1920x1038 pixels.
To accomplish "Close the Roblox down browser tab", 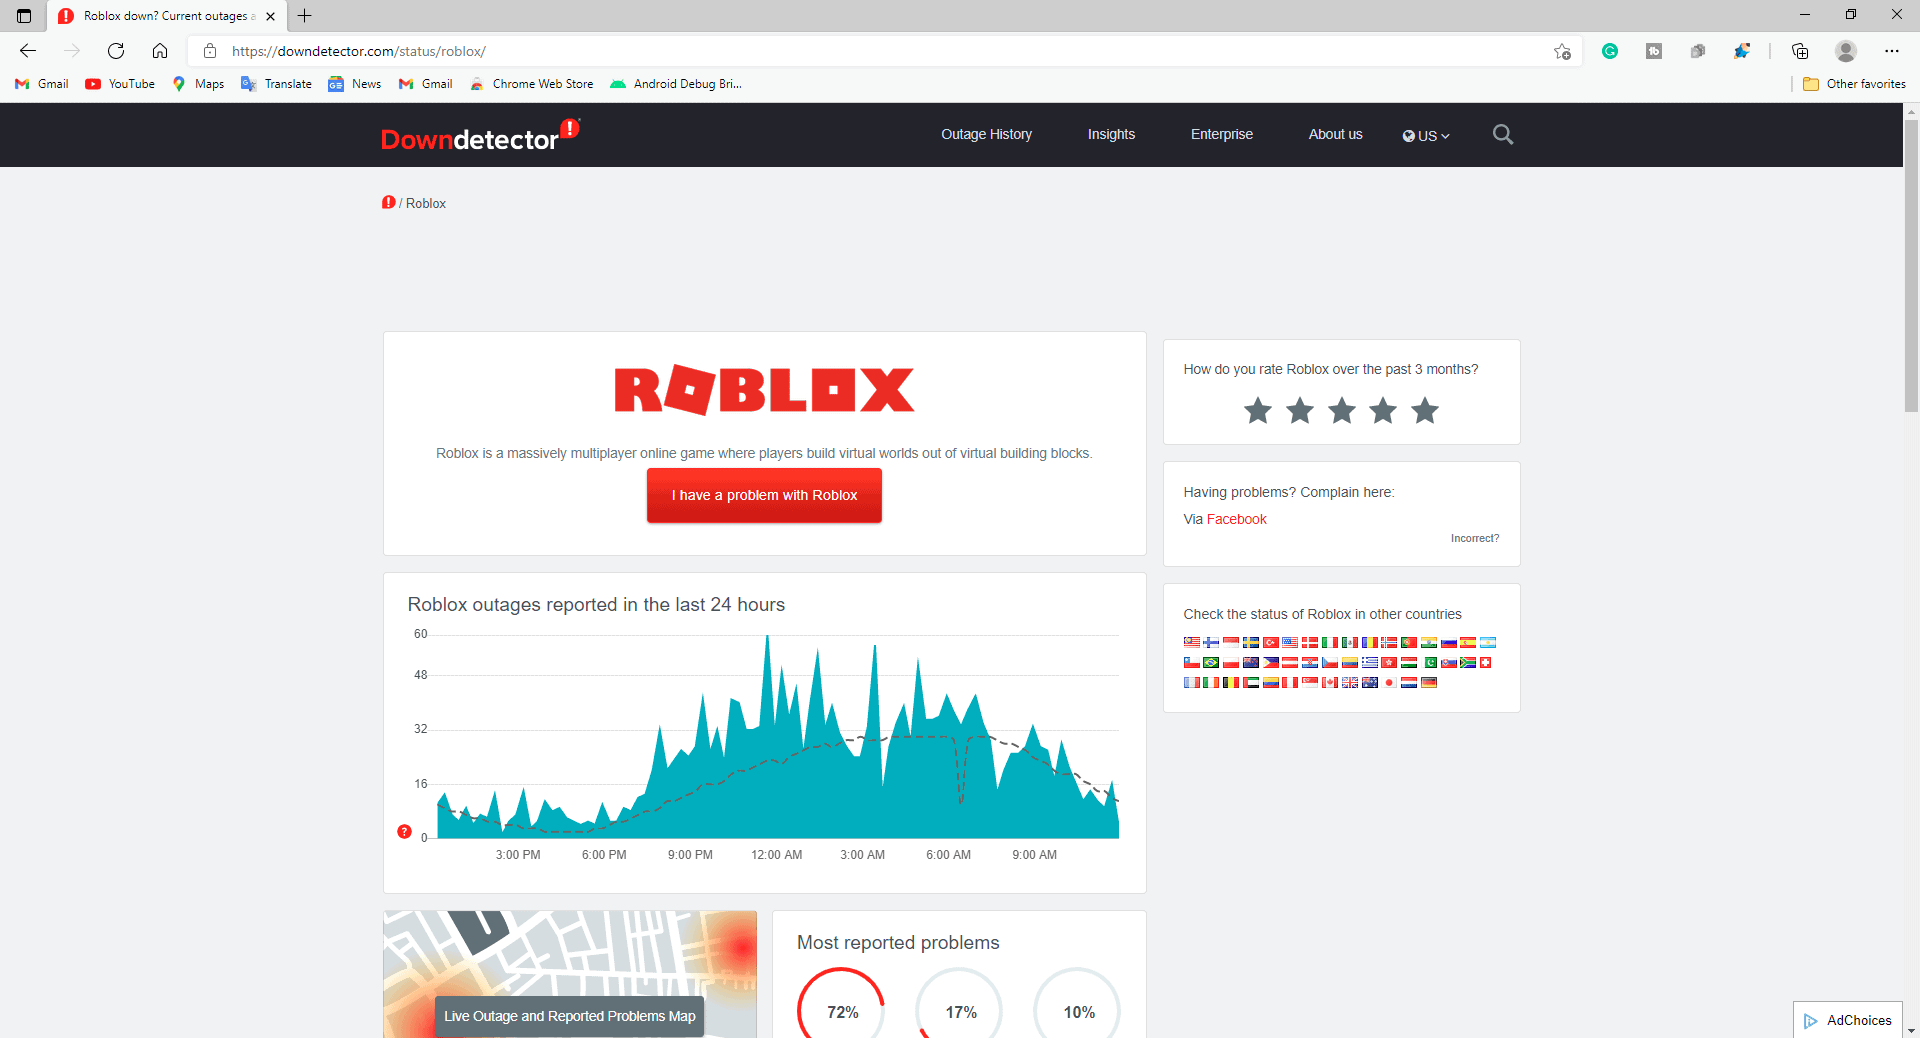I will pos(270,16).
